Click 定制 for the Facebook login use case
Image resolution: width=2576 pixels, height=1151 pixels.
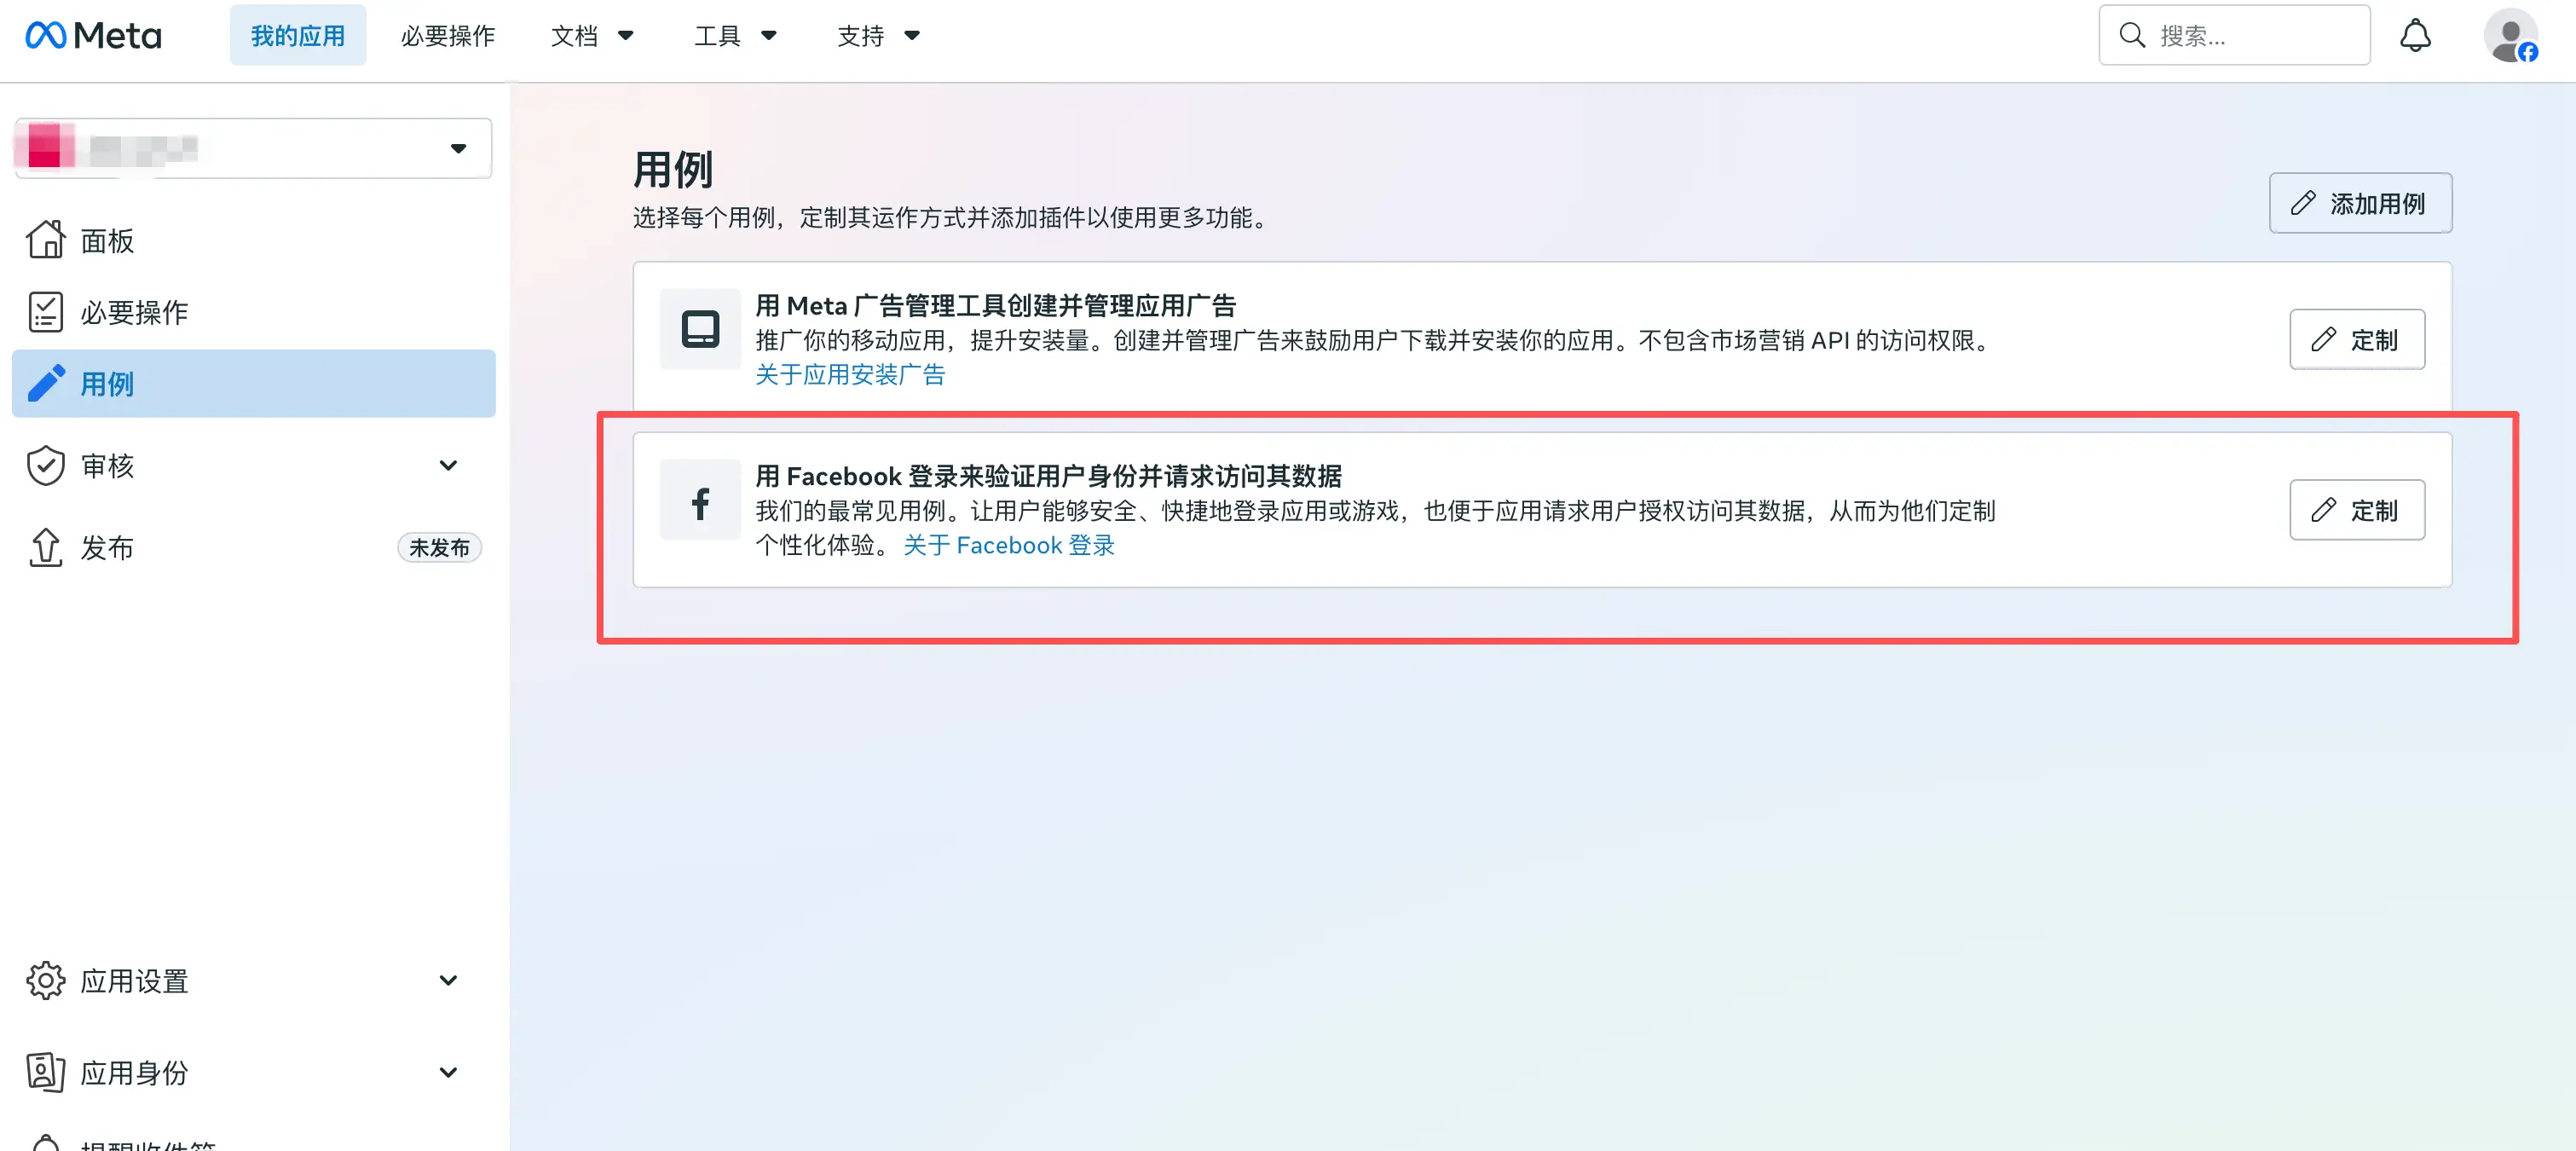(x=2357, y=510)
